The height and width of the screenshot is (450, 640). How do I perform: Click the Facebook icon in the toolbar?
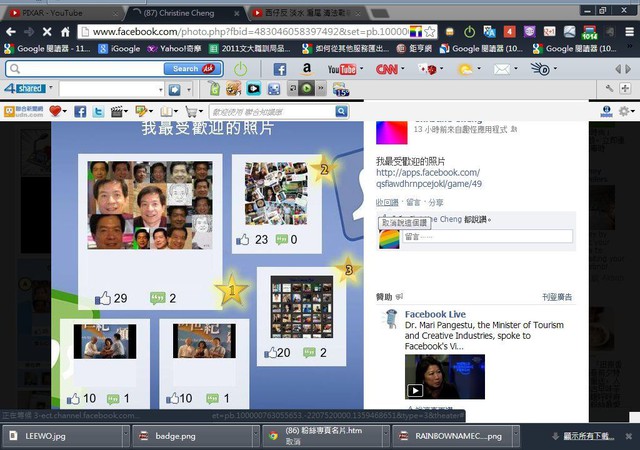click(280, 69)
